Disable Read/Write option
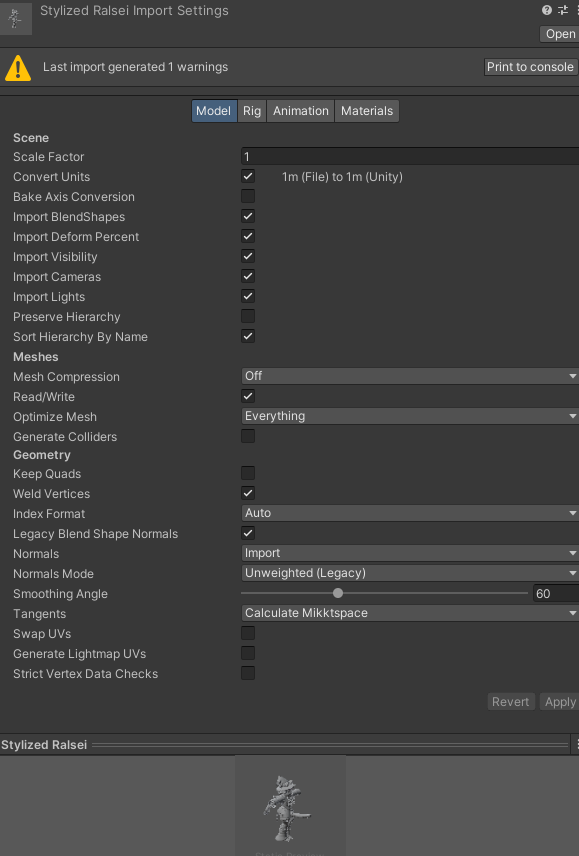Viewport: 579px width, 856px height. [248, 396]
